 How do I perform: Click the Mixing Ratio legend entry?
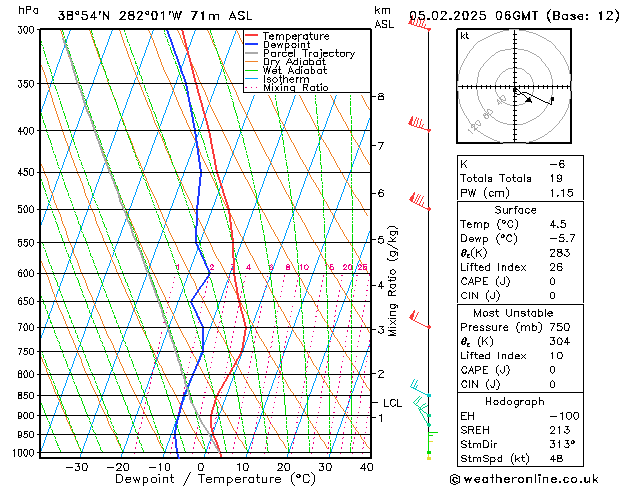pos(296,88)
